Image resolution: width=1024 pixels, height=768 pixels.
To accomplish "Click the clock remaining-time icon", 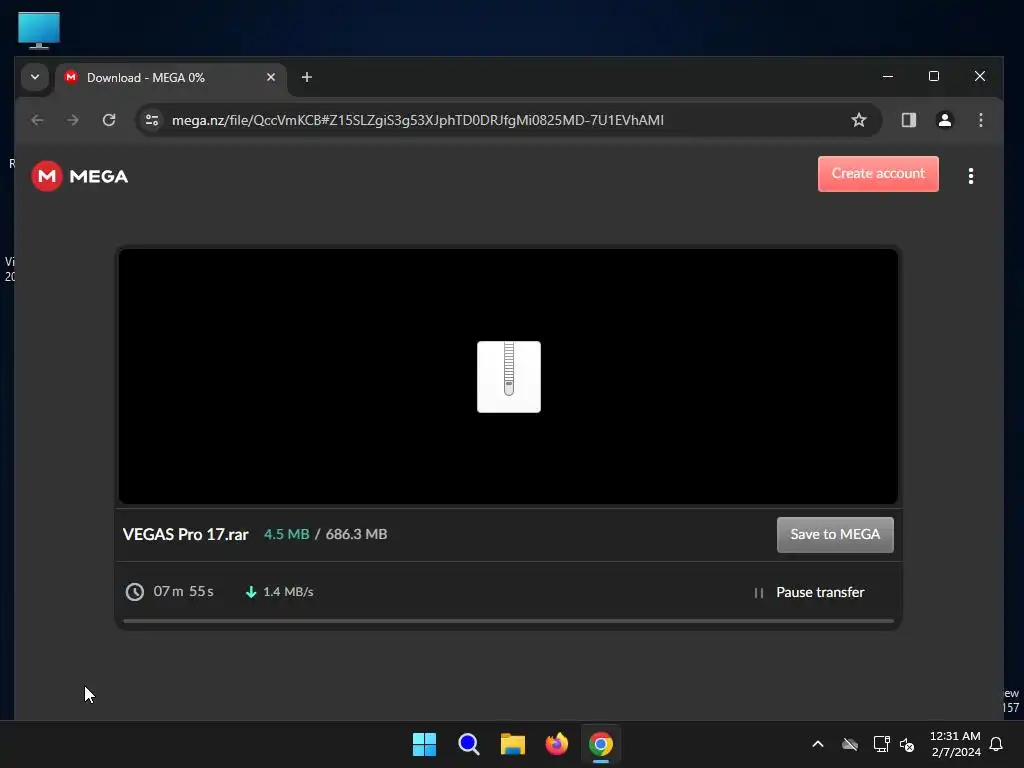I will 135,592.
